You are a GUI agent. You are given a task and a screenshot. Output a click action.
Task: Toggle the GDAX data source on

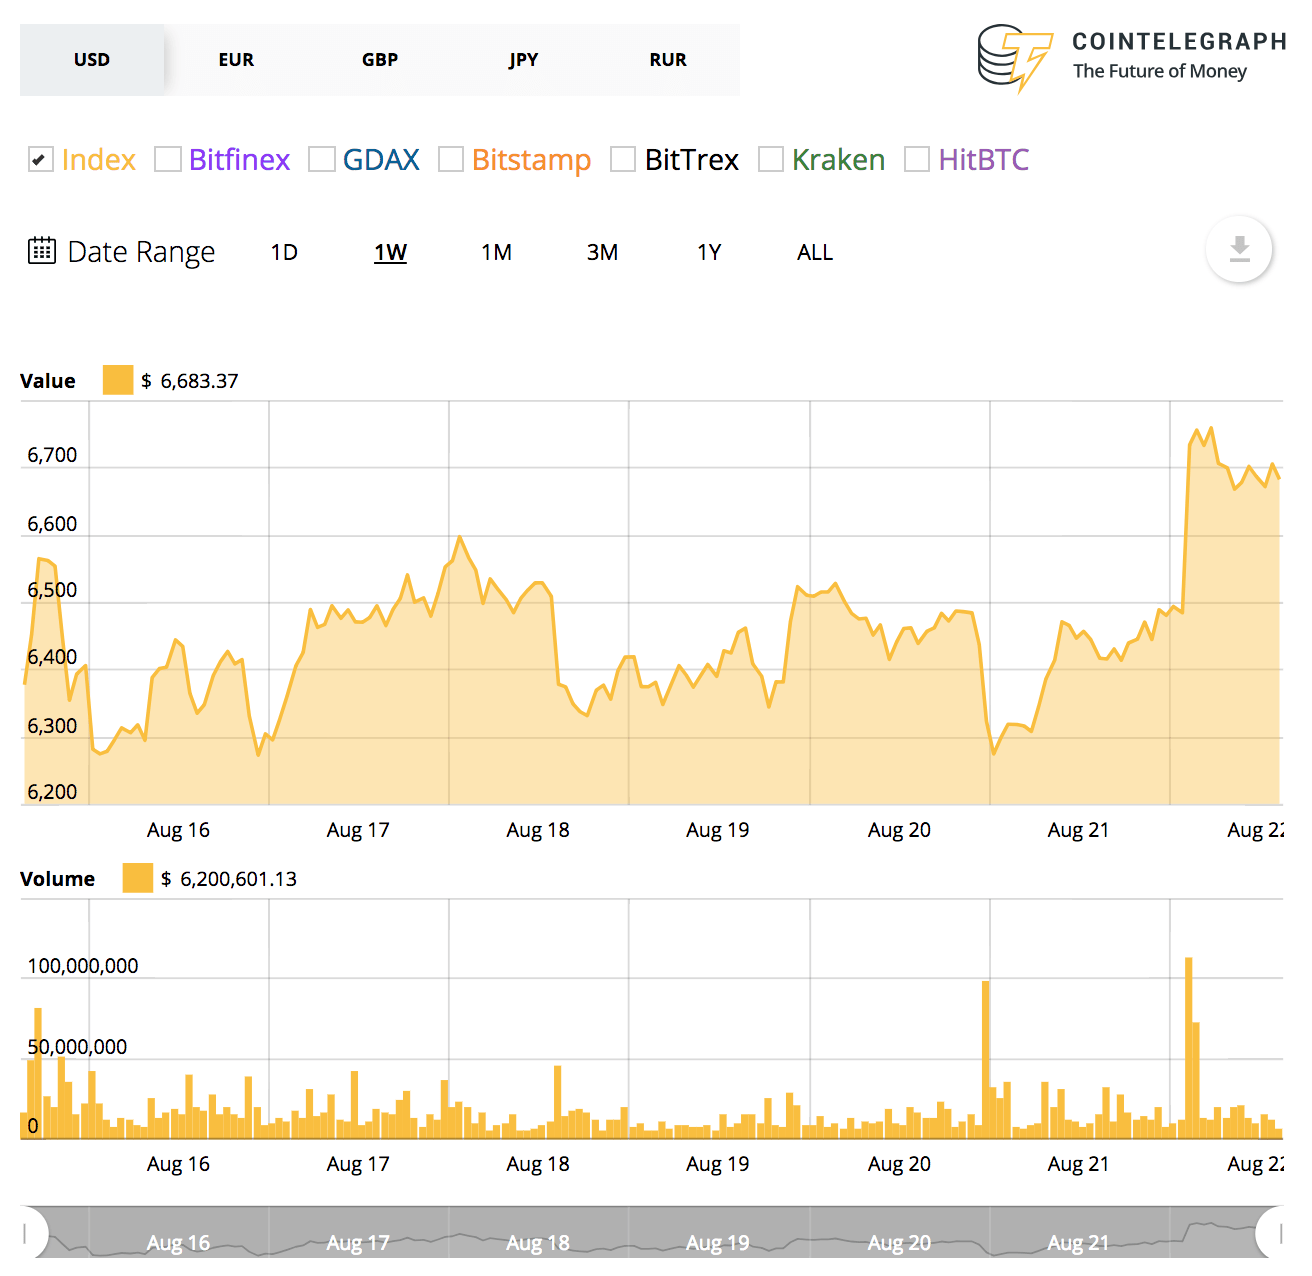point(321,159)
